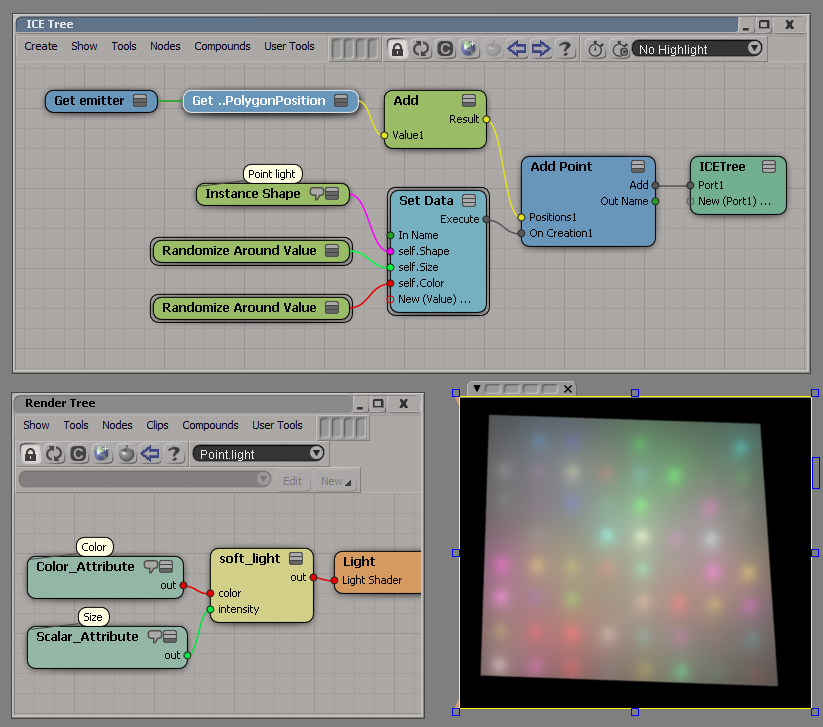The image size is (823, 727).
Task: Click the 'C' clear icon in Render Tree
Action: (78, 454)
